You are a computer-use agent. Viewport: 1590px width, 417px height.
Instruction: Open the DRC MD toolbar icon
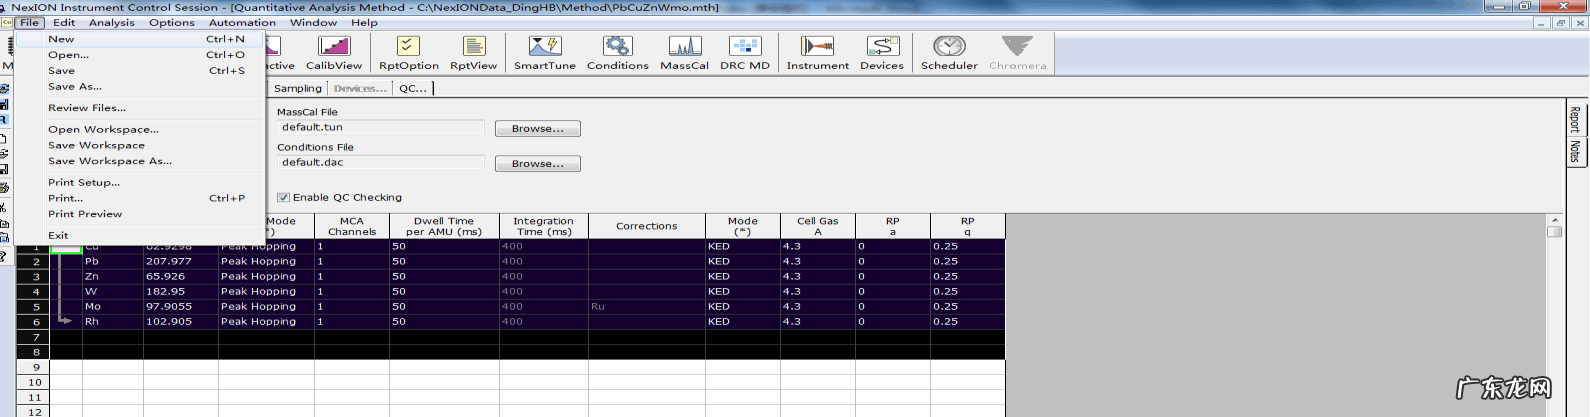coord(745,52)
